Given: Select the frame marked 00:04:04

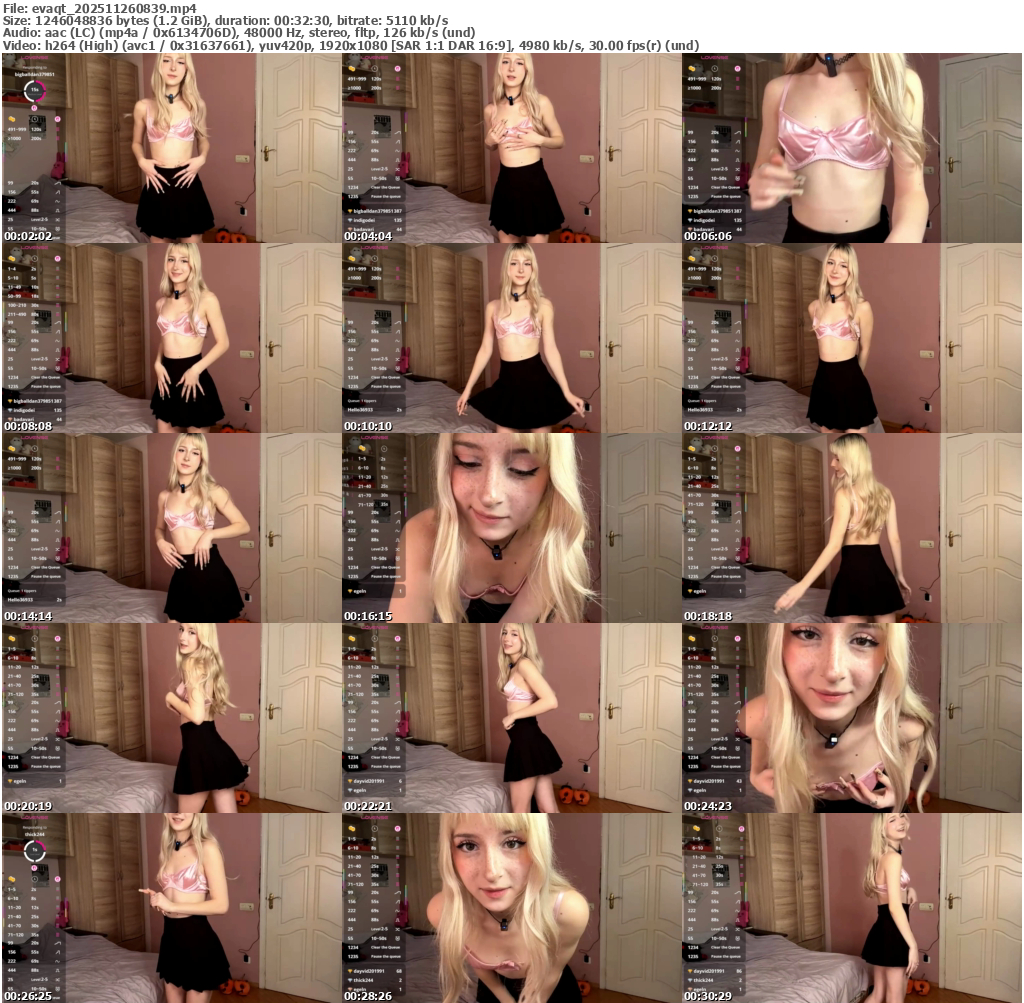Looking at the screenshot, I should [x=512, y=148].
